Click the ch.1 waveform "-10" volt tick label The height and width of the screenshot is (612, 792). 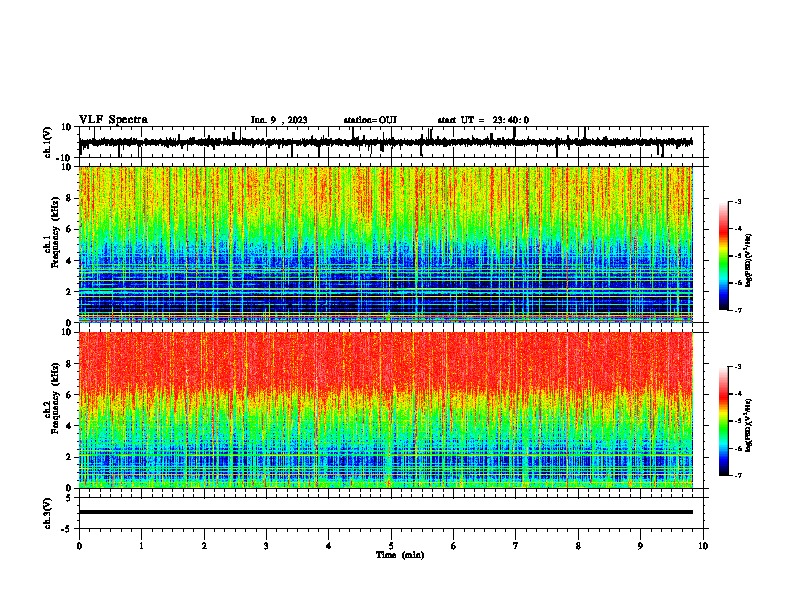pos(65,158)
